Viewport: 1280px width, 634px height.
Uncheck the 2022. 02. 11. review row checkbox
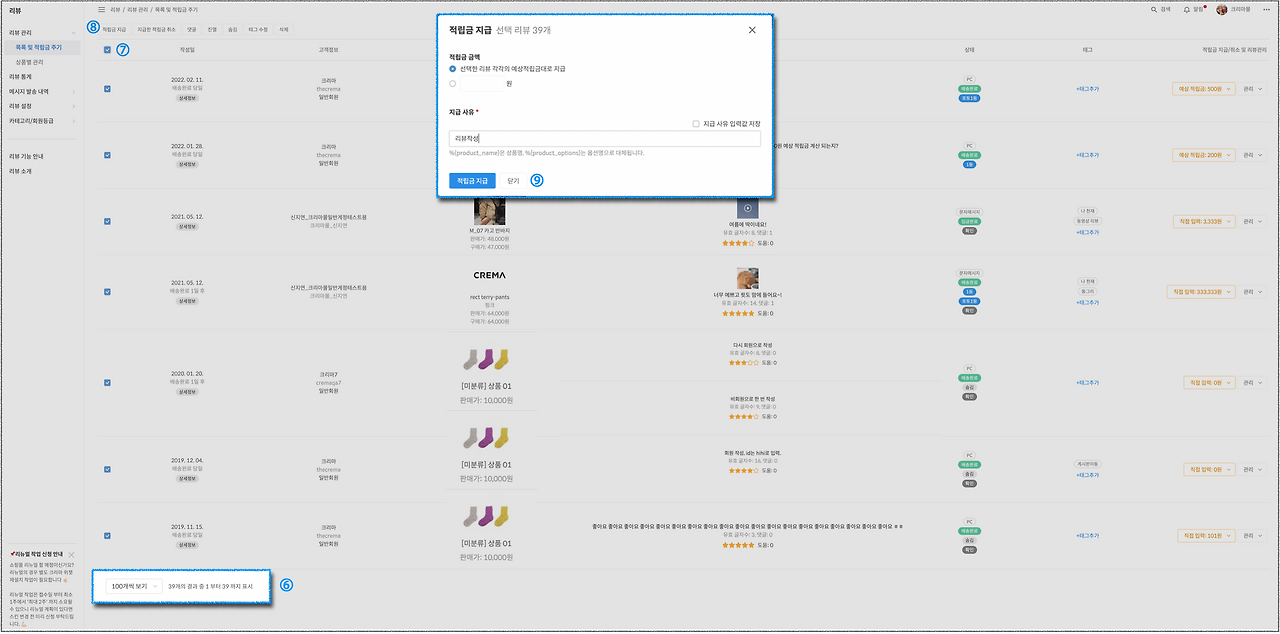tap(107, 88)
